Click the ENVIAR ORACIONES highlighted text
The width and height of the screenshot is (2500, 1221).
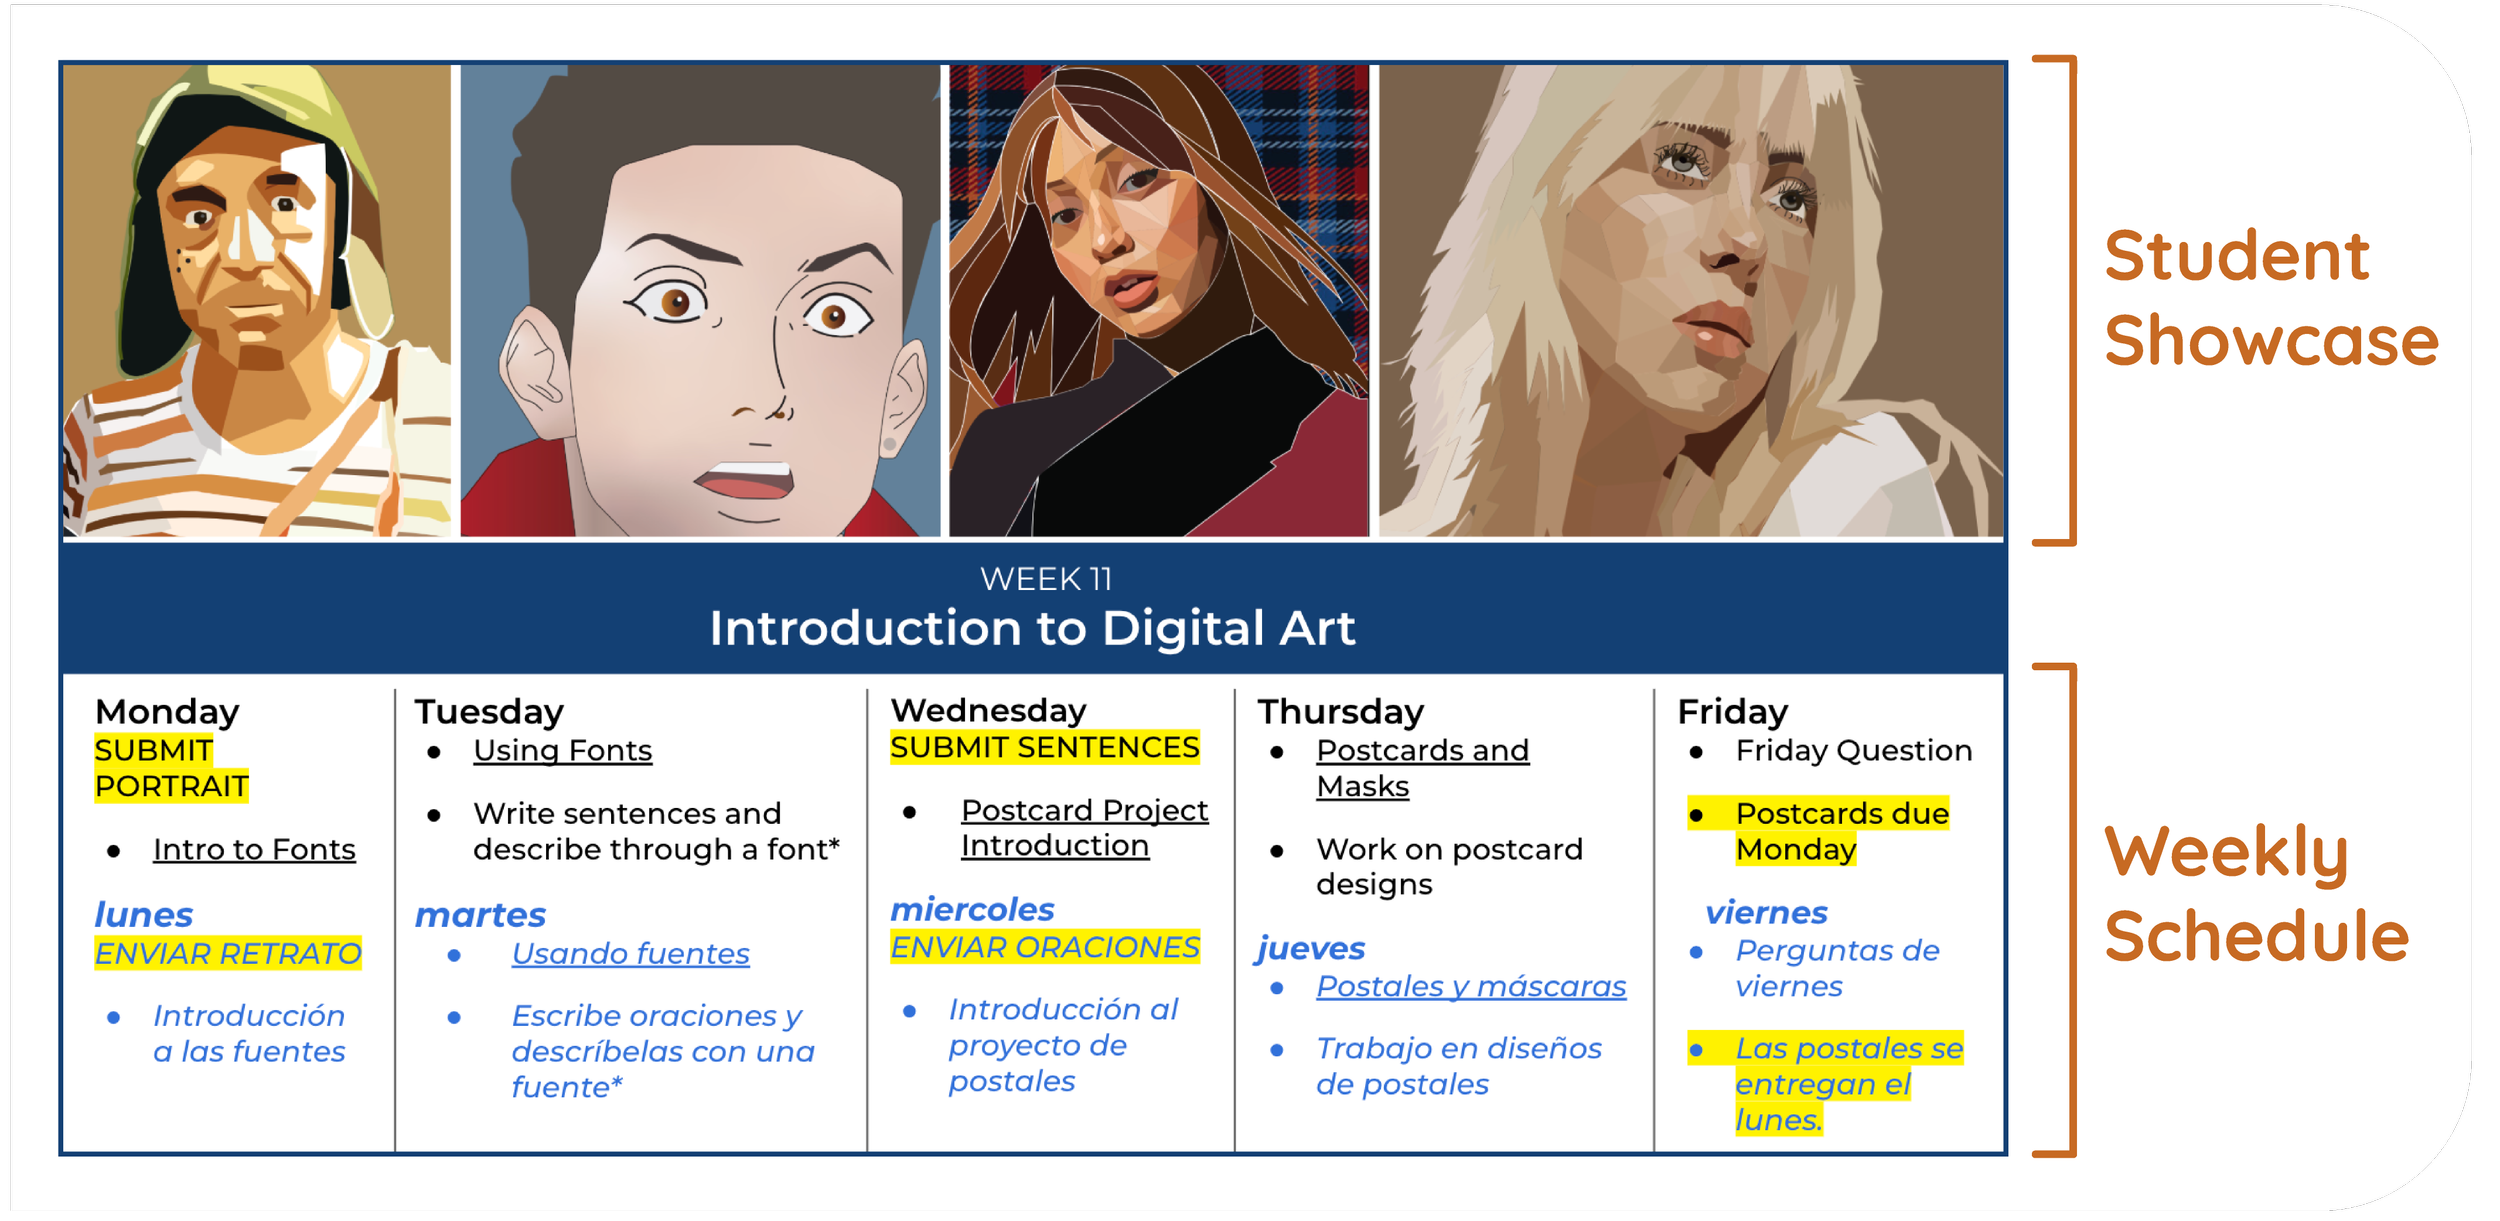[1044, 947]
